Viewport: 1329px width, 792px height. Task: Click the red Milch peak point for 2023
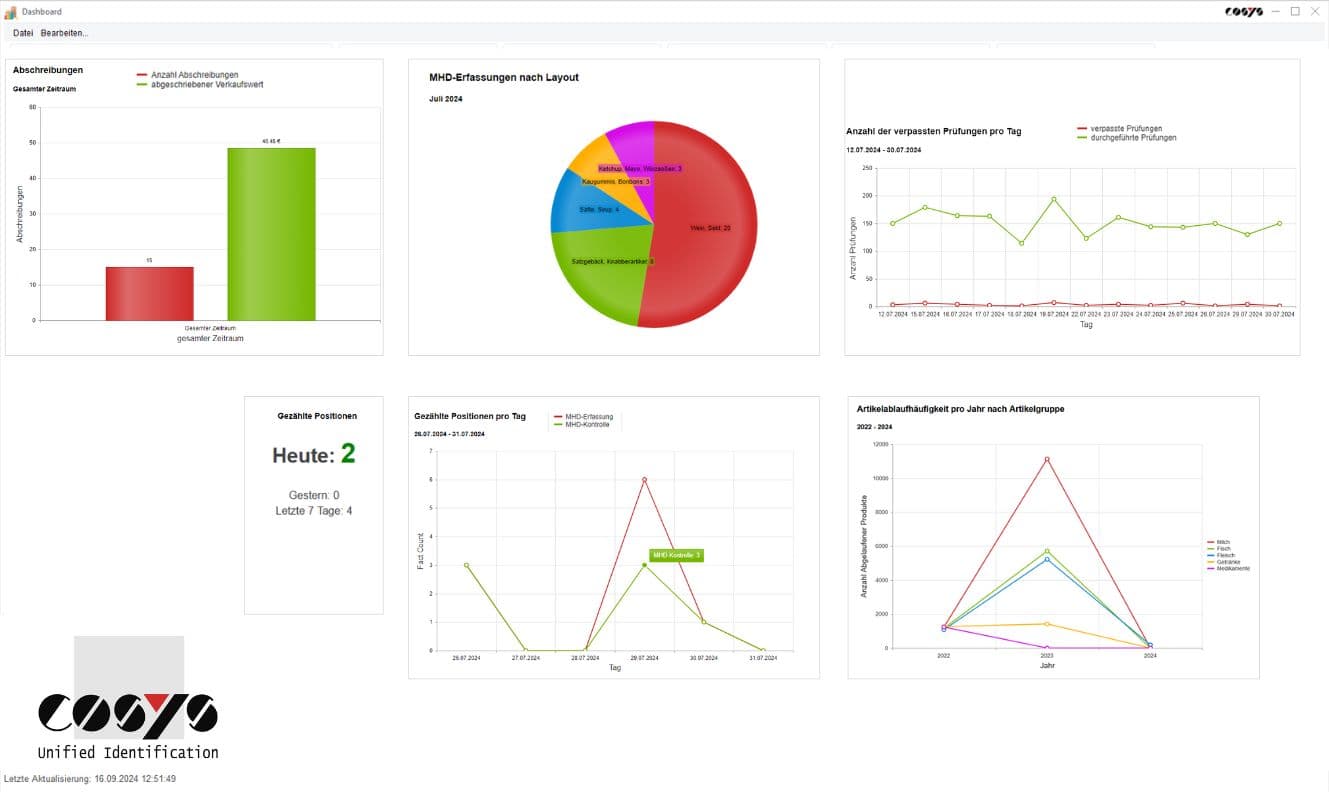(x=1047, y=459)
